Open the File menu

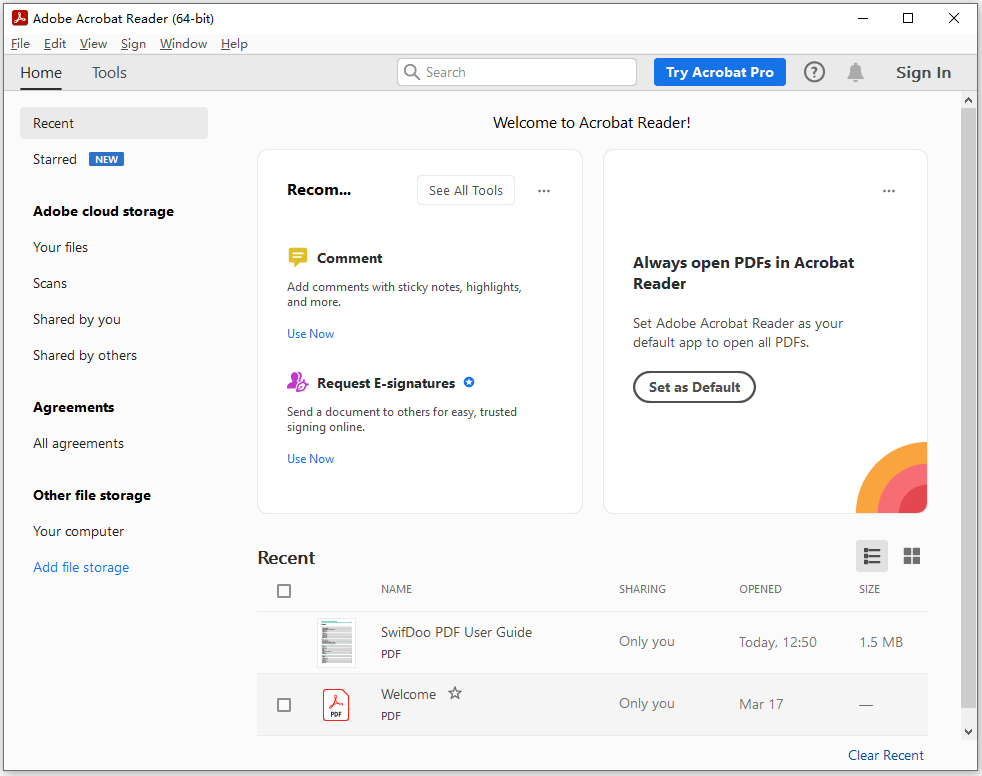[x=20, y=44]
